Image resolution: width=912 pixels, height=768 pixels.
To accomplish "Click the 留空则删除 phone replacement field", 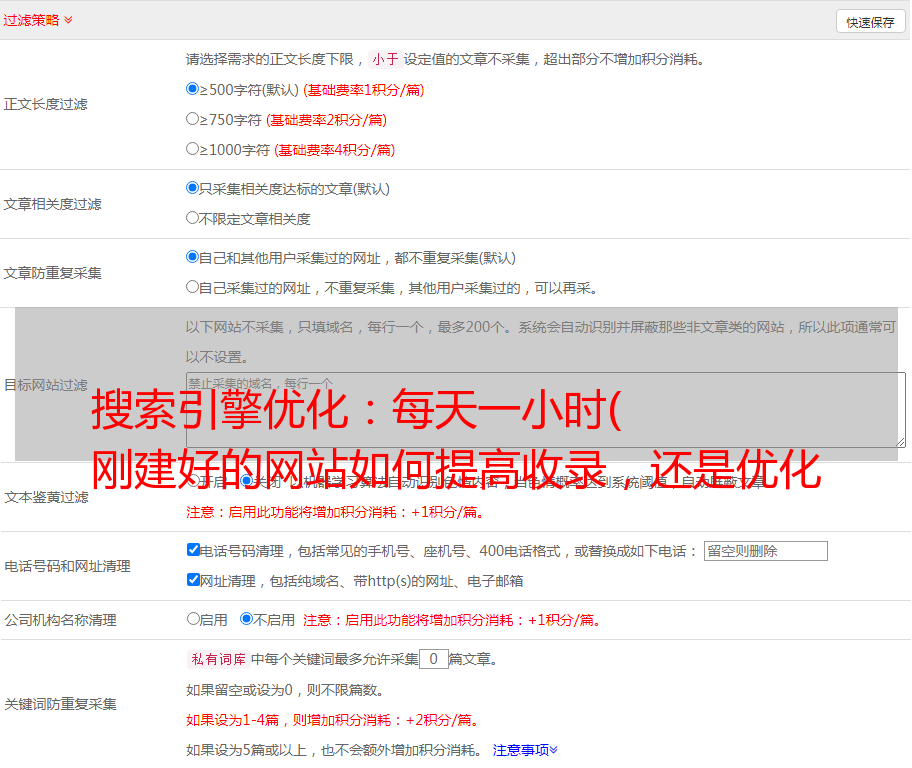I will [x=765, y=551].
